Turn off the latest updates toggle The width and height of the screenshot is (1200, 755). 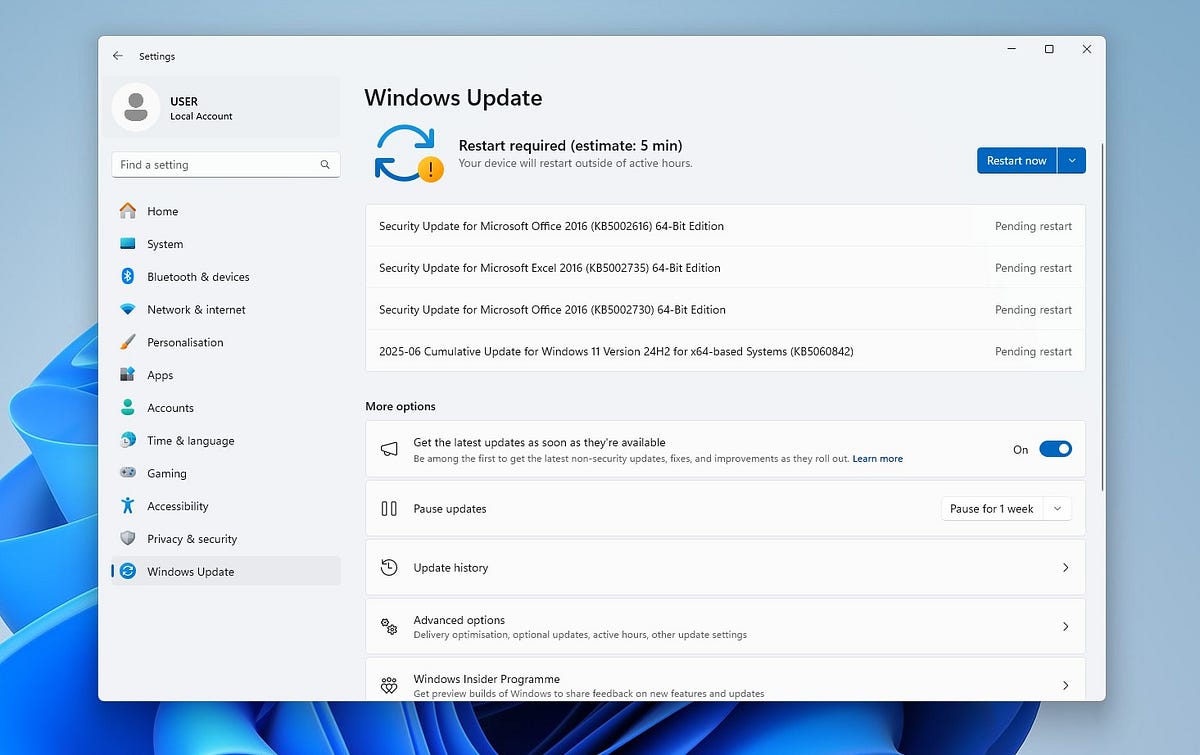(1055, 450)
